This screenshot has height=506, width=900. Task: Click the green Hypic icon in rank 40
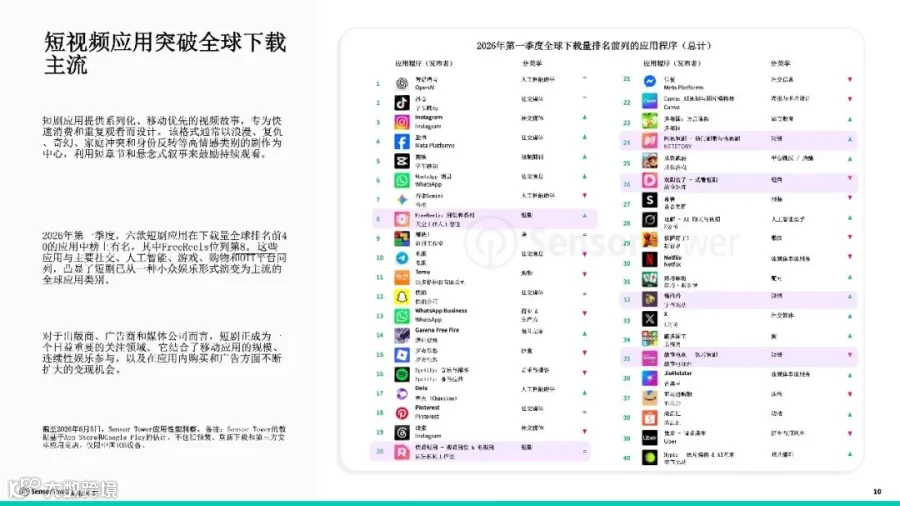(650, 457)
